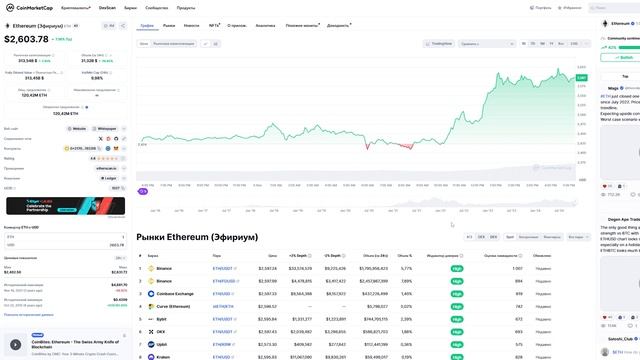Image resolution: width=640 pixels, height=360 pixels.
Task: Click the Coinbase Exchange logo
Action: tap(151, 294)
